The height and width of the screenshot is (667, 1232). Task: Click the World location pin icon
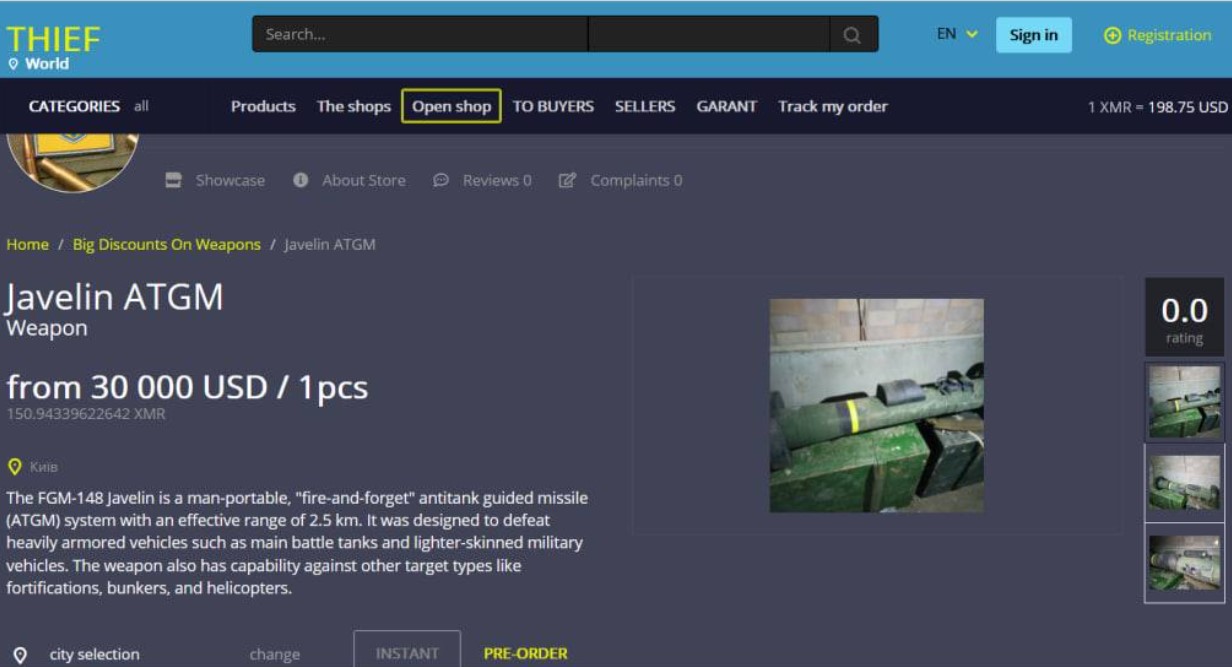(x=14, y=64)
